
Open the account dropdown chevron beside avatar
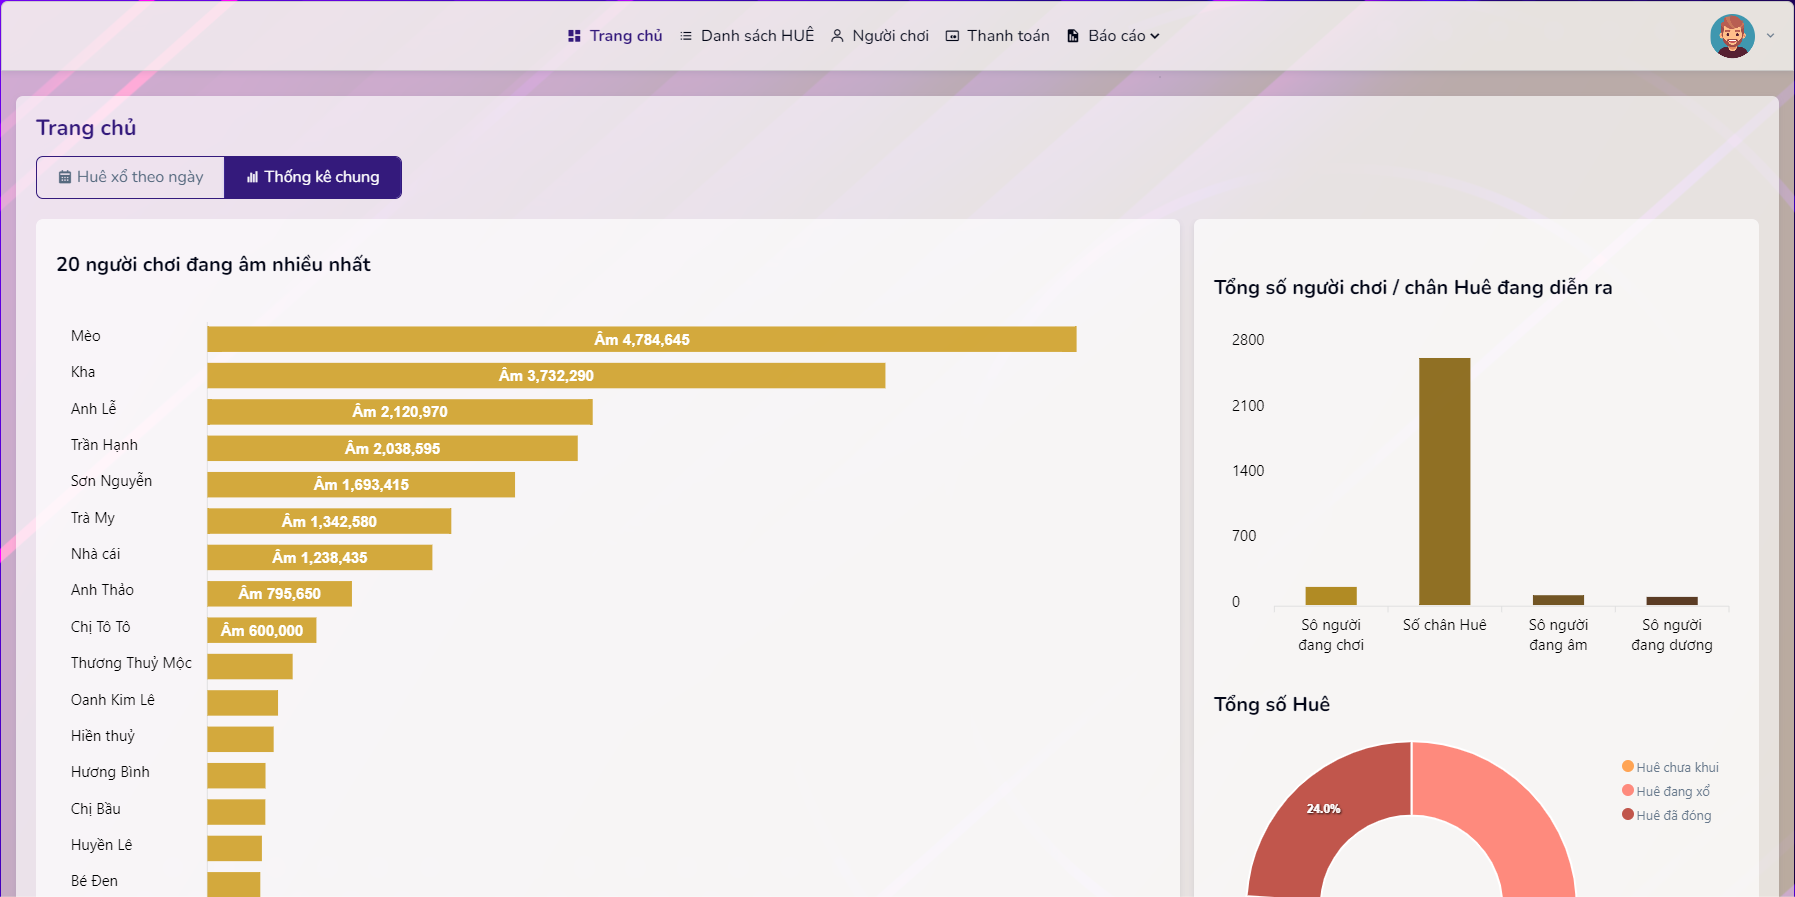pyautogui.click(x=1770, y=36)
